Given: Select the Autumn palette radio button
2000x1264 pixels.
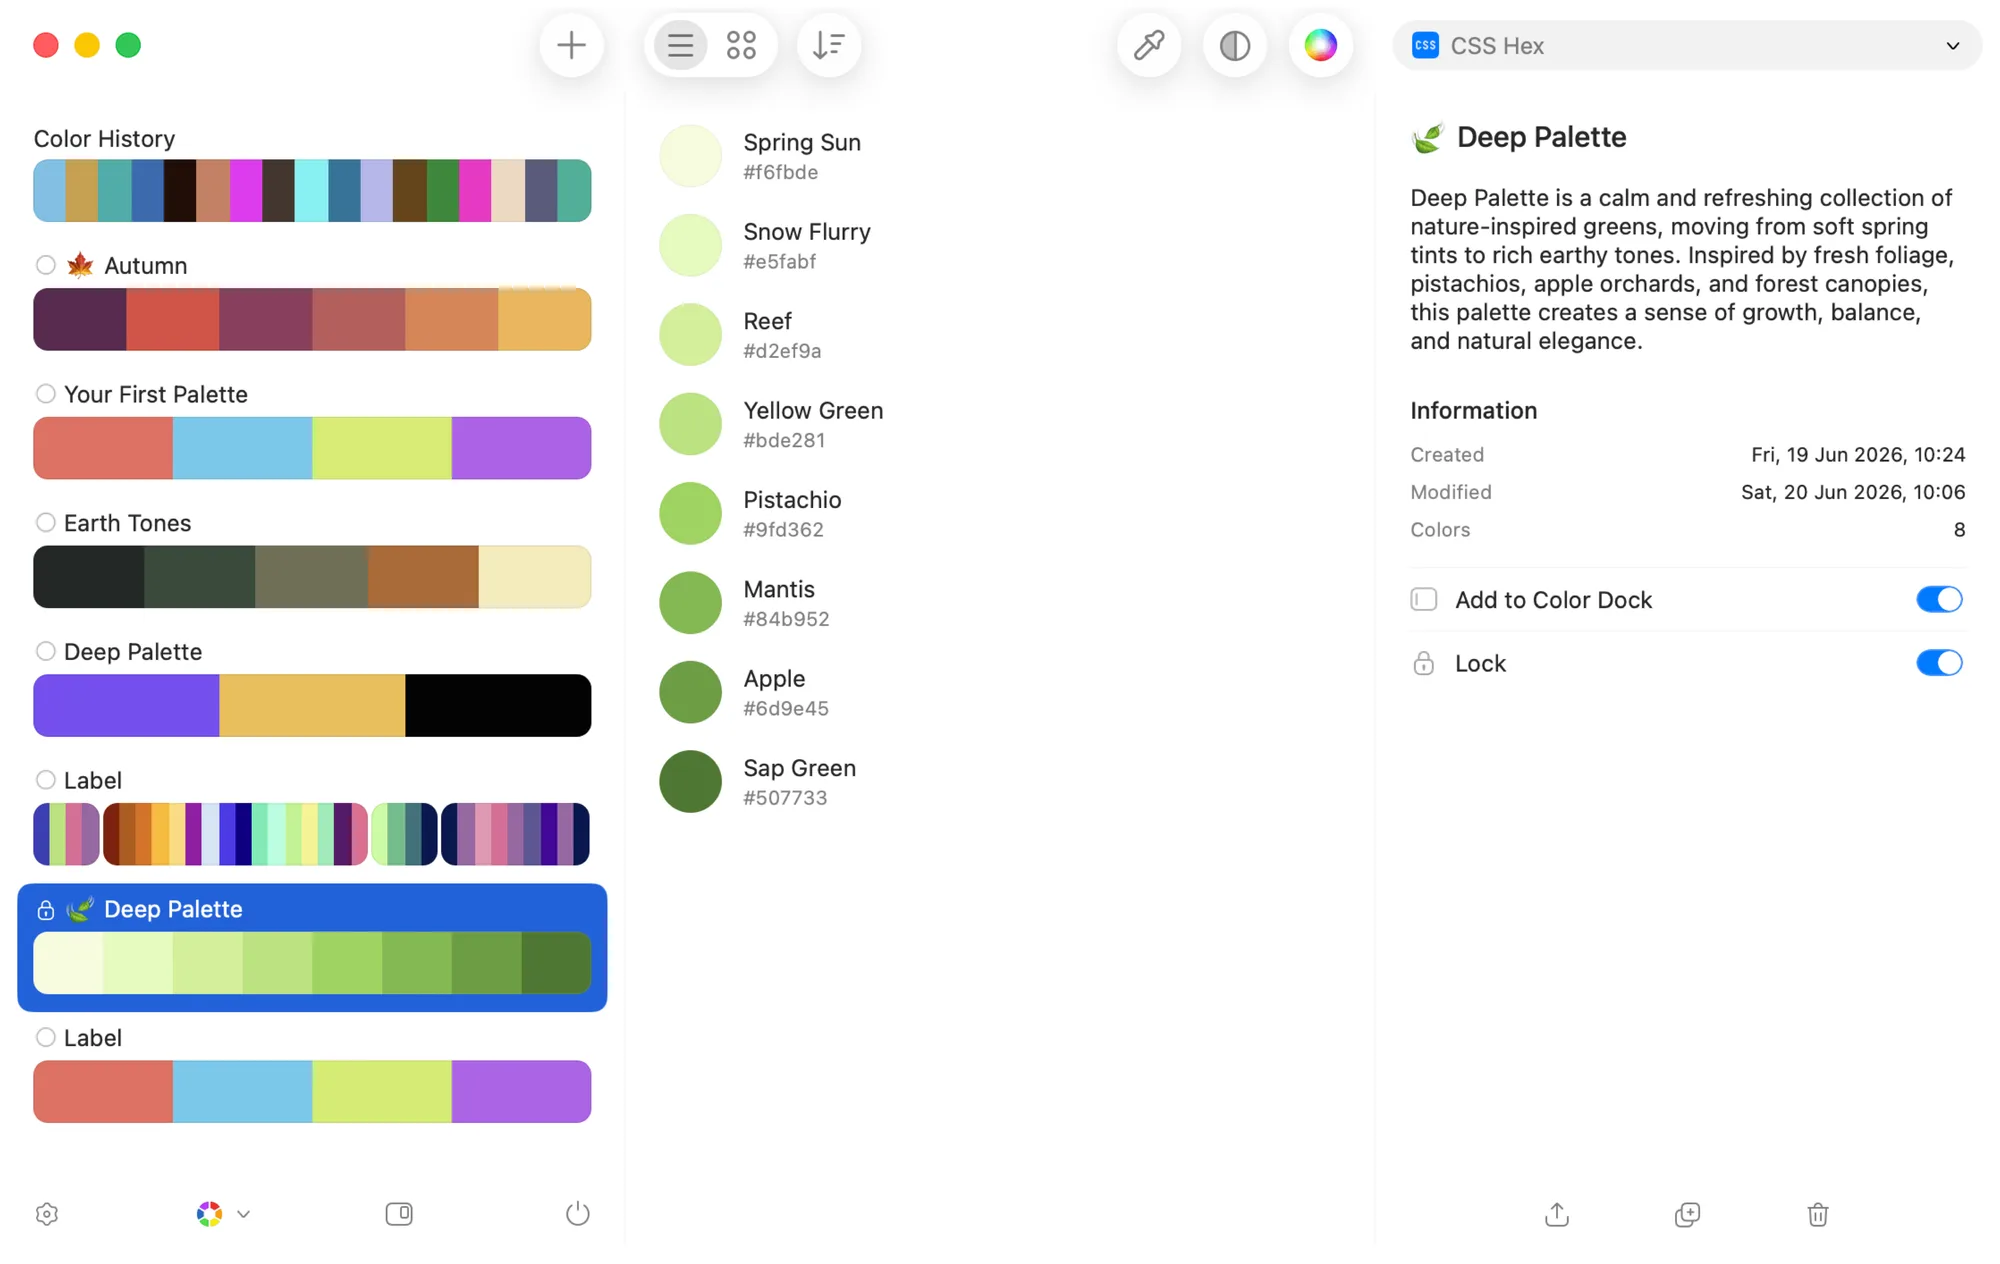Looking at the screenshot, I should pos(45,265).
